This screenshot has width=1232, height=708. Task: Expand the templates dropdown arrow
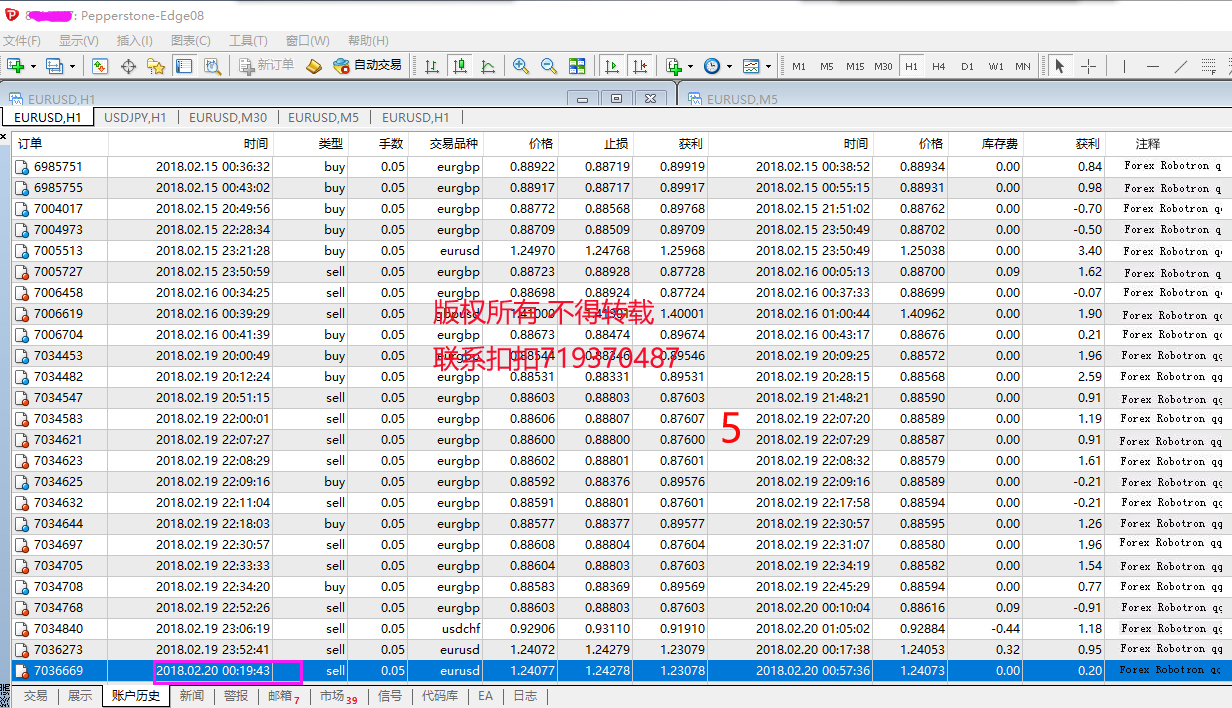coord(768,66)
